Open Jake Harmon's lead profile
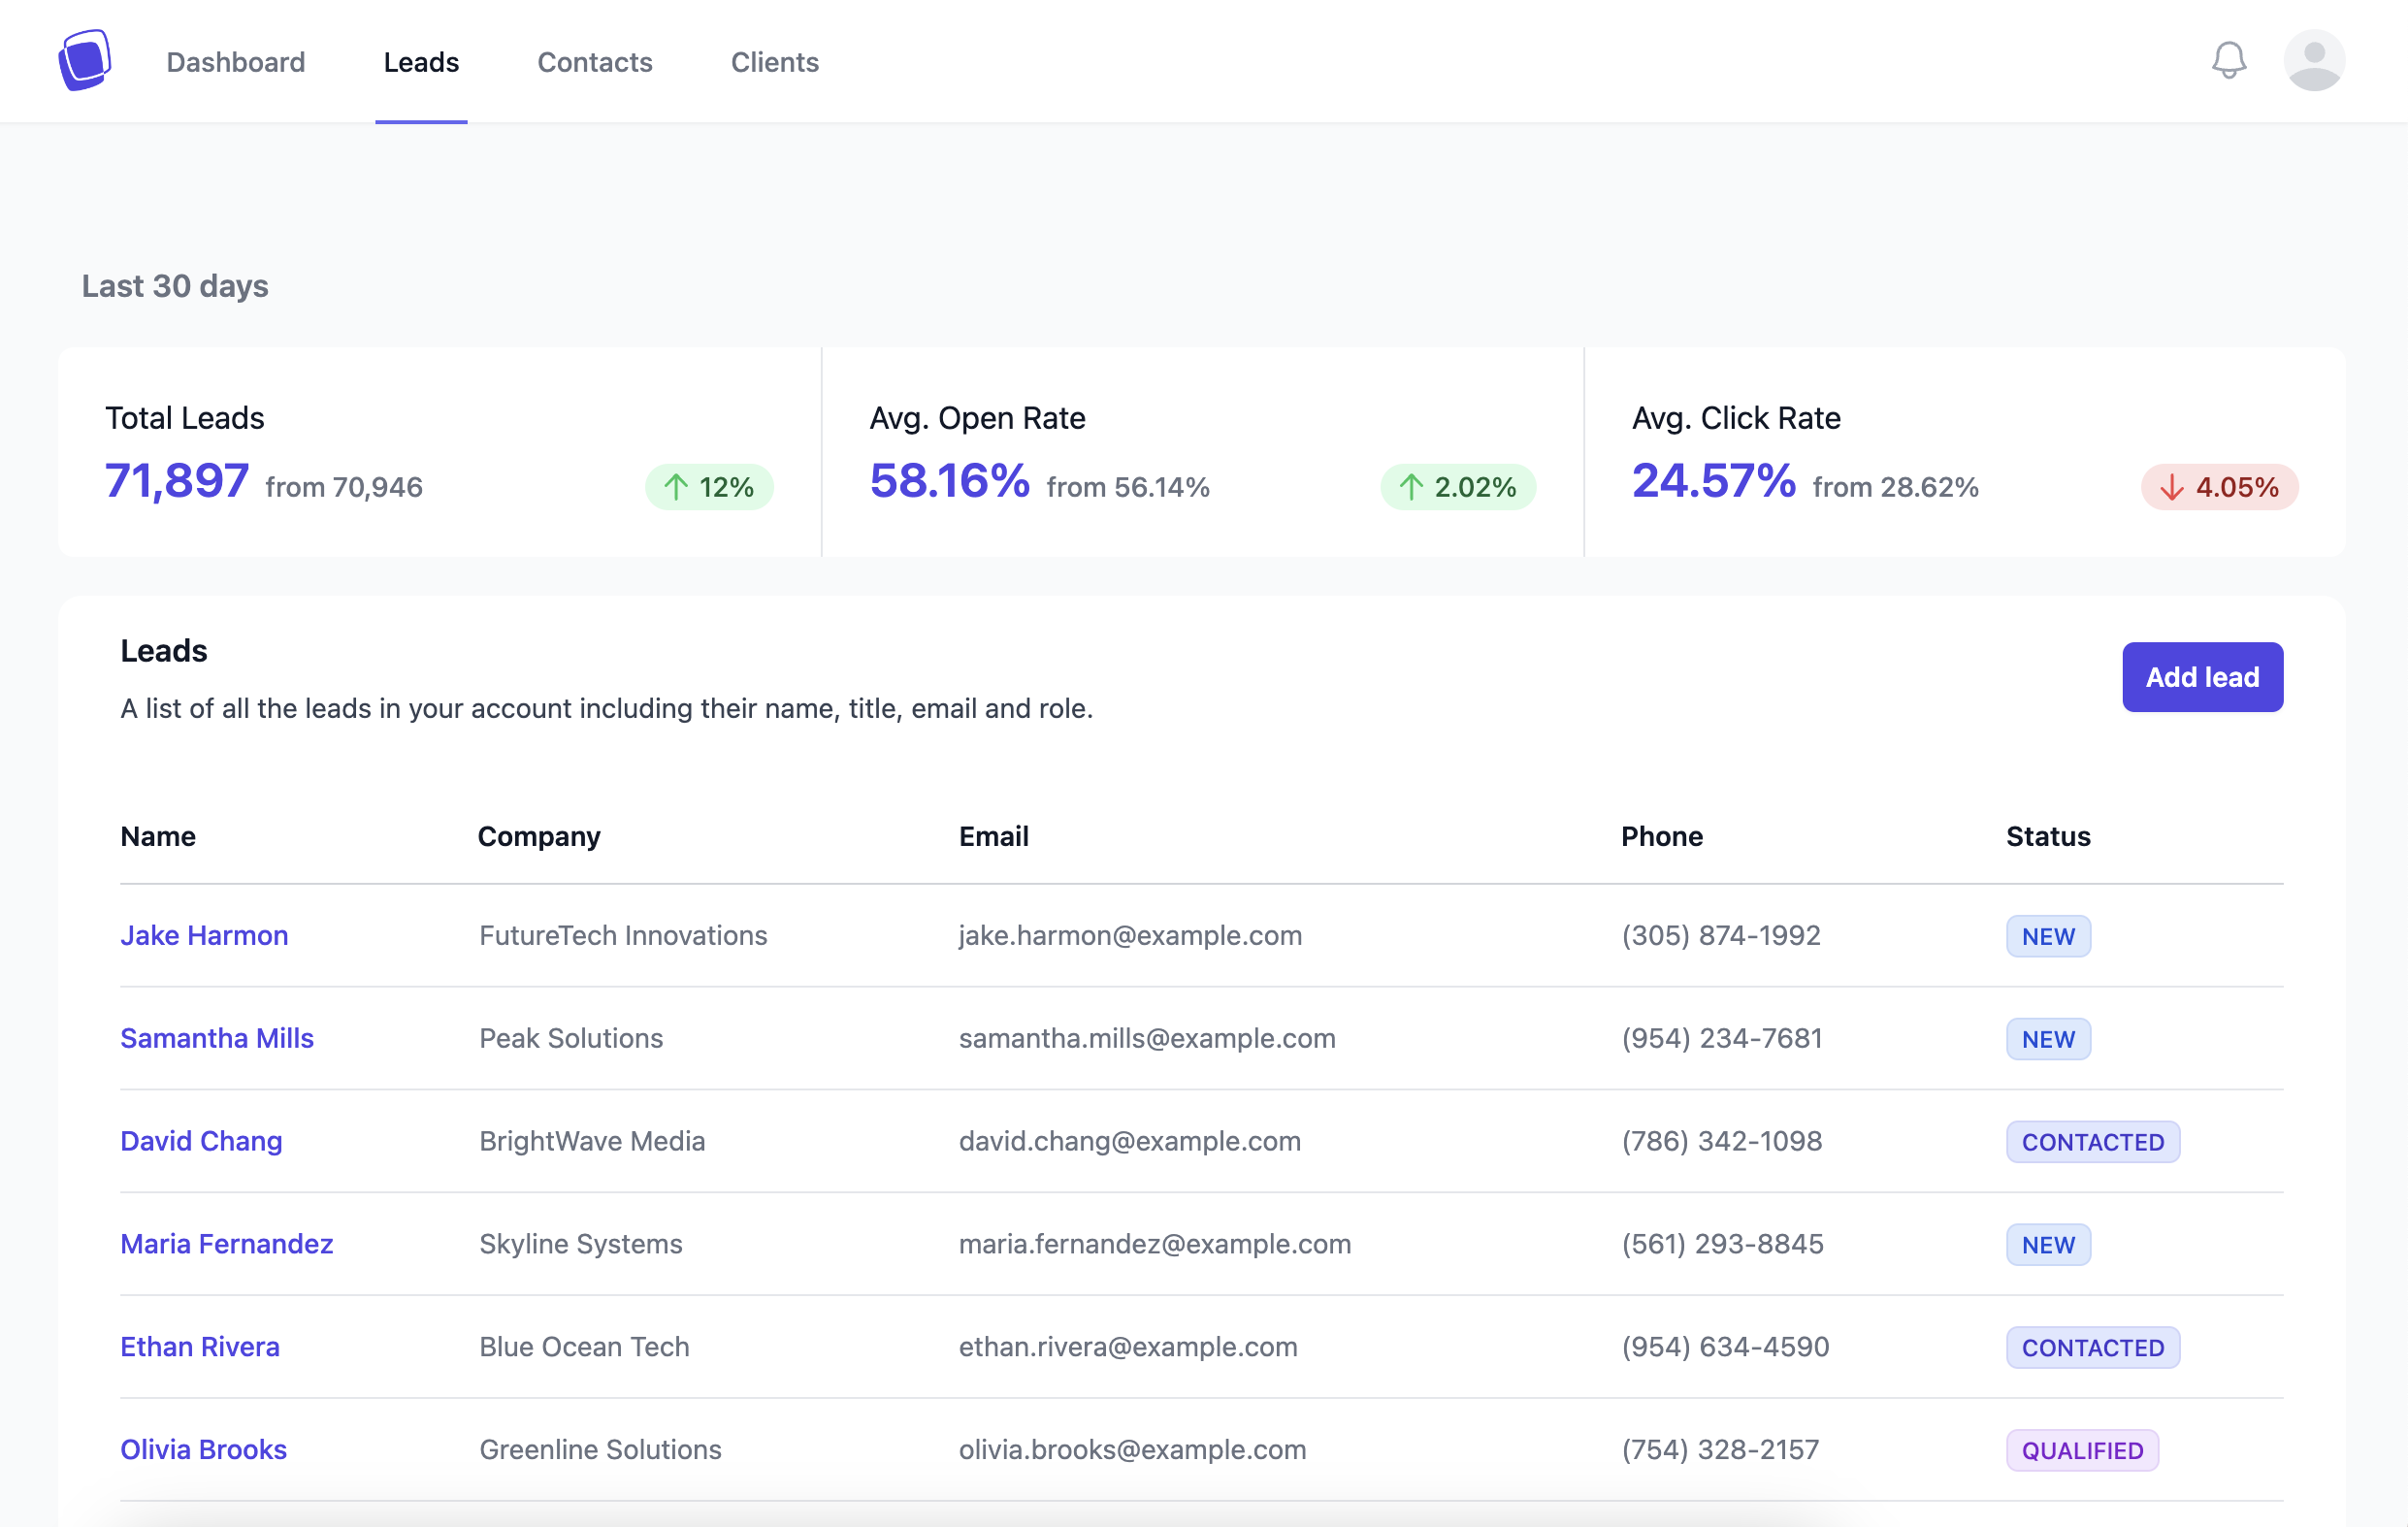The width and height of the screenshot is (2408, 1527). (x=204, y=936)
